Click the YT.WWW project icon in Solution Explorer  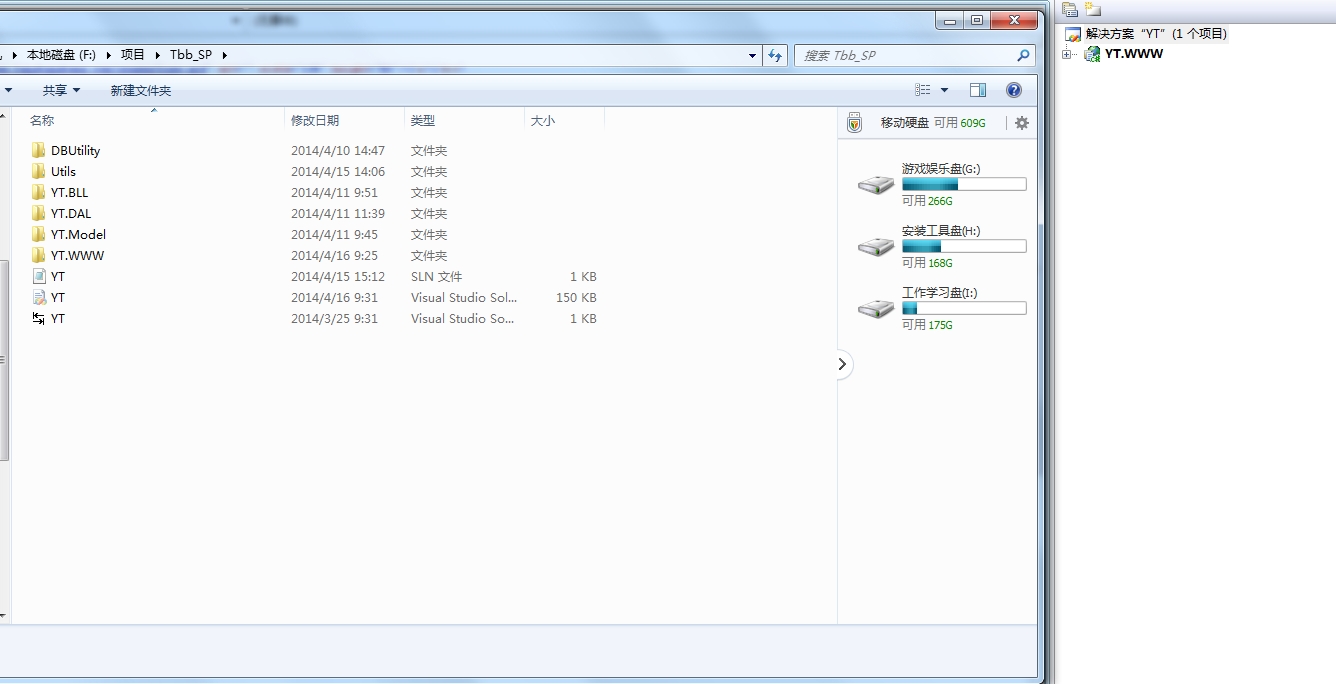point(1093,54)
